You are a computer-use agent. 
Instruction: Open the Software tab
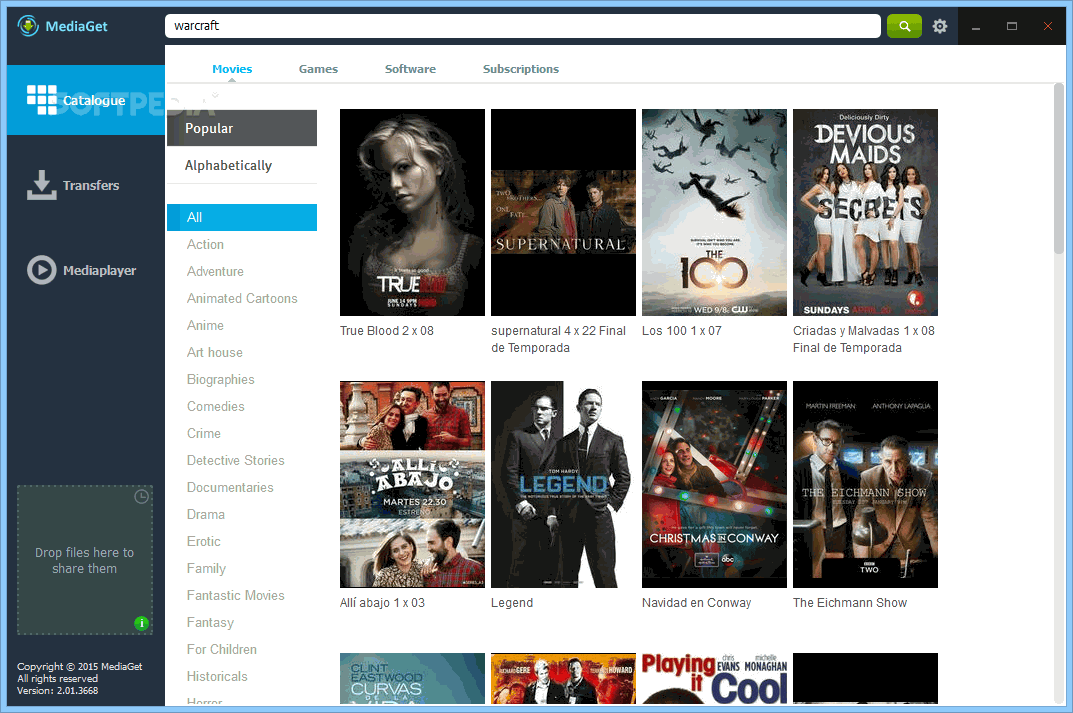410,69
